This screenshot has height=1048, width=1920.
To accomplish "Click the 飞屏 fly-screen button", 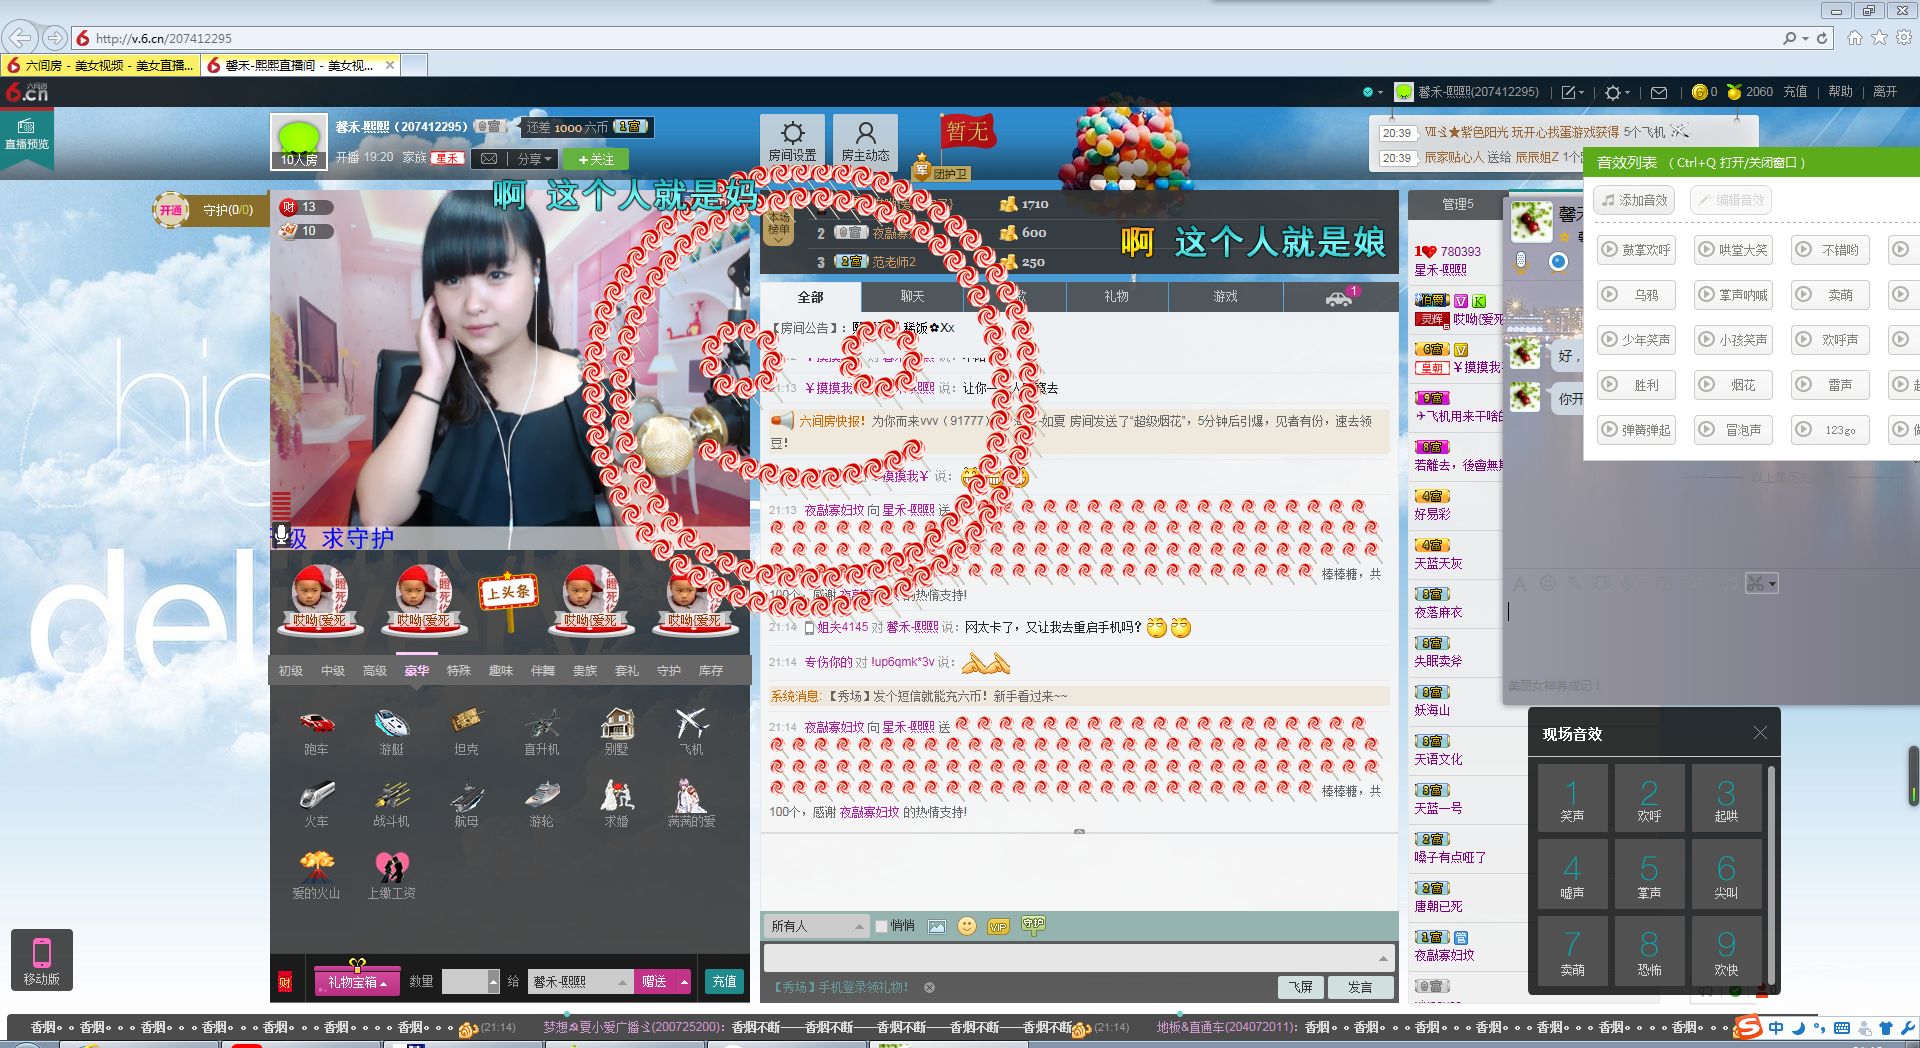I will pyautogui.click(x=1301, y=987).
